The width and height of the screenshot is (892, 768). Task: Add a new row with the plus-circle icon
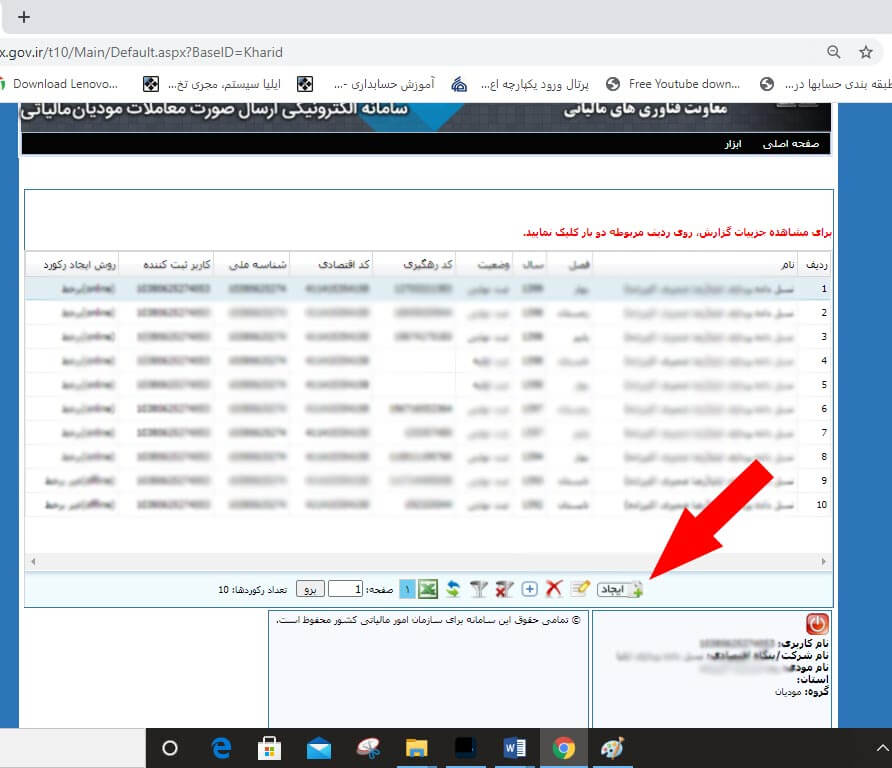(528, 588)
